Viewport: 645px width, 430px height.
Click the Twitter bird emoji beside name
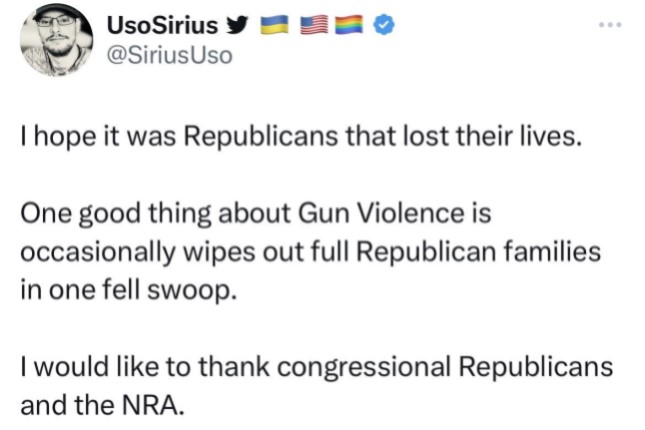click(239, 25)
